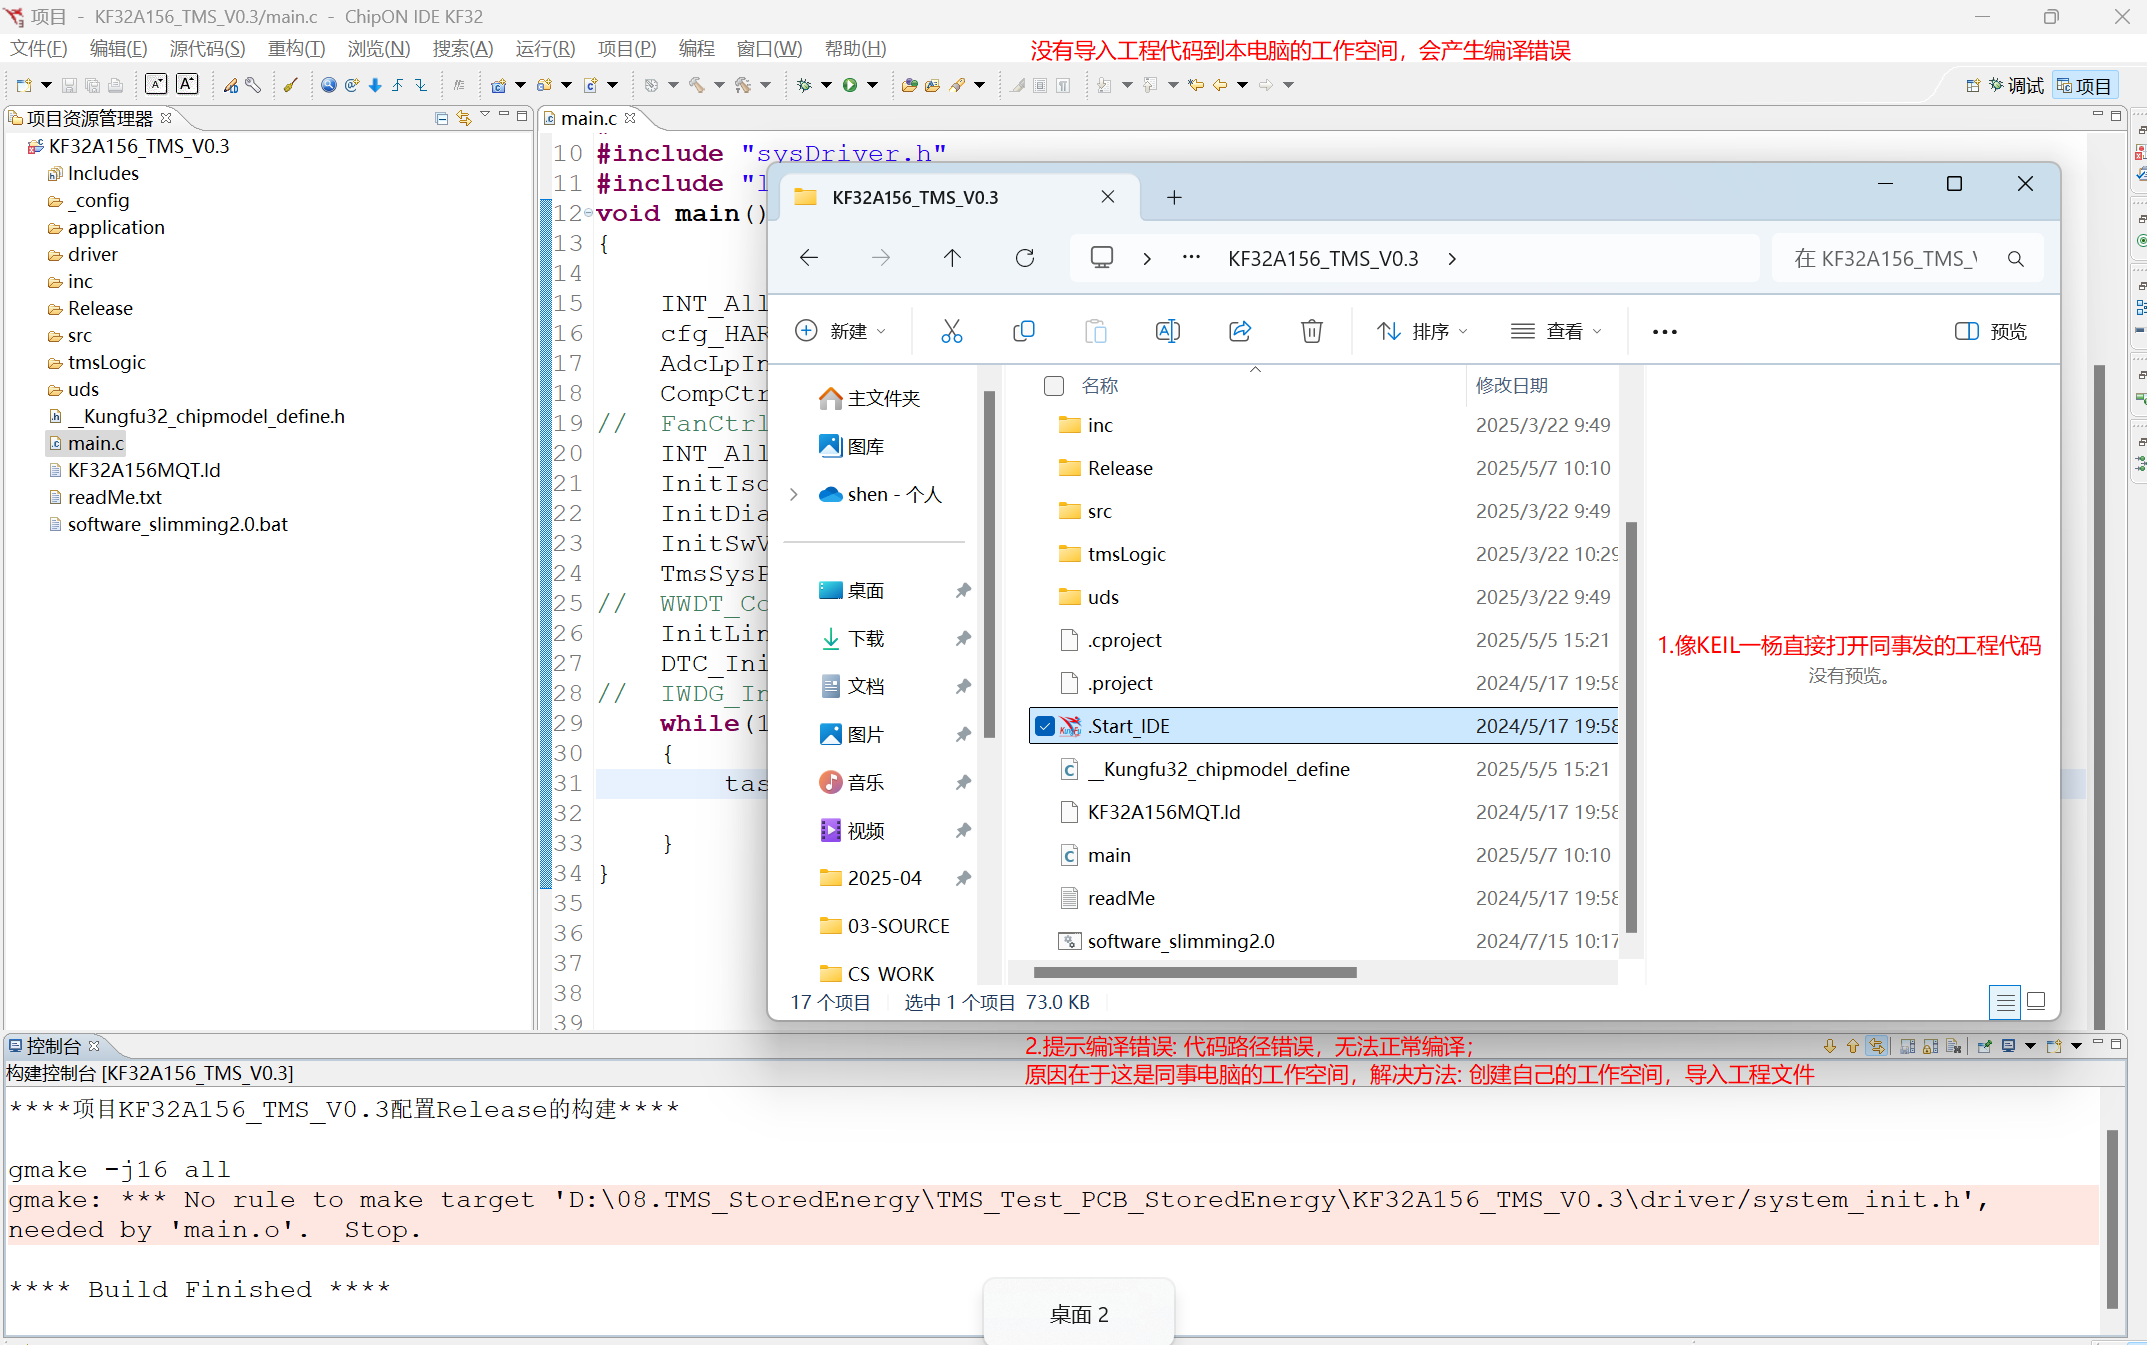Click the Delete trash icon in Explorer
2147x1345 pixels.
point(1311,331)
